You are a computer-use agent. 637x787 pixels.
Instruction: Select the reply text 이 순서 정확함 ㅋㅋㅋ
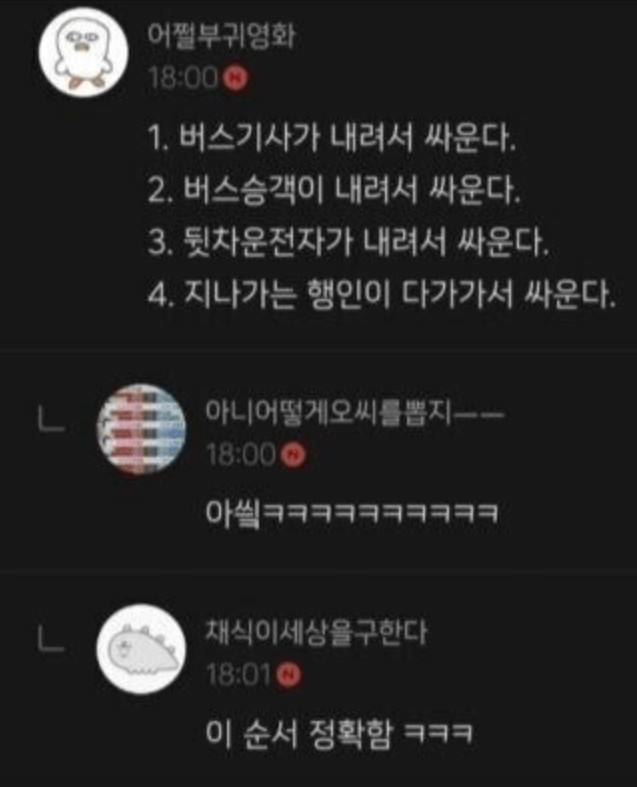point(339,734)
